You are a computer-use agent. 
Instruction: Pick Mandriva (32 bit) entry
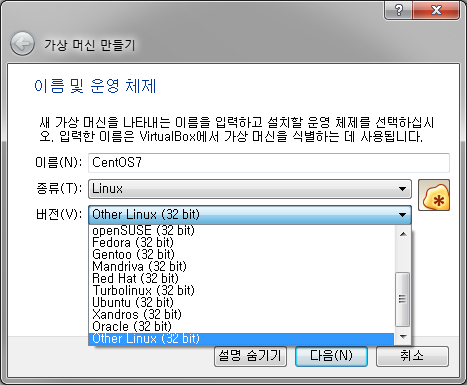click(x=241, y=266)
